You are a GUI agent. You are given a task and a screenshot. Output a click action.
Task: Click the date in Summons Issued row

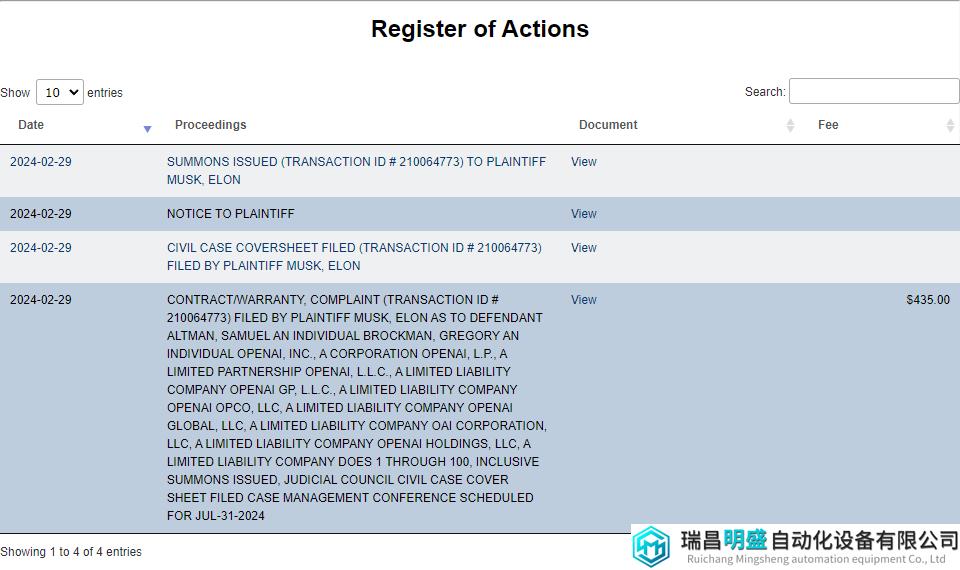click(40, 162)
